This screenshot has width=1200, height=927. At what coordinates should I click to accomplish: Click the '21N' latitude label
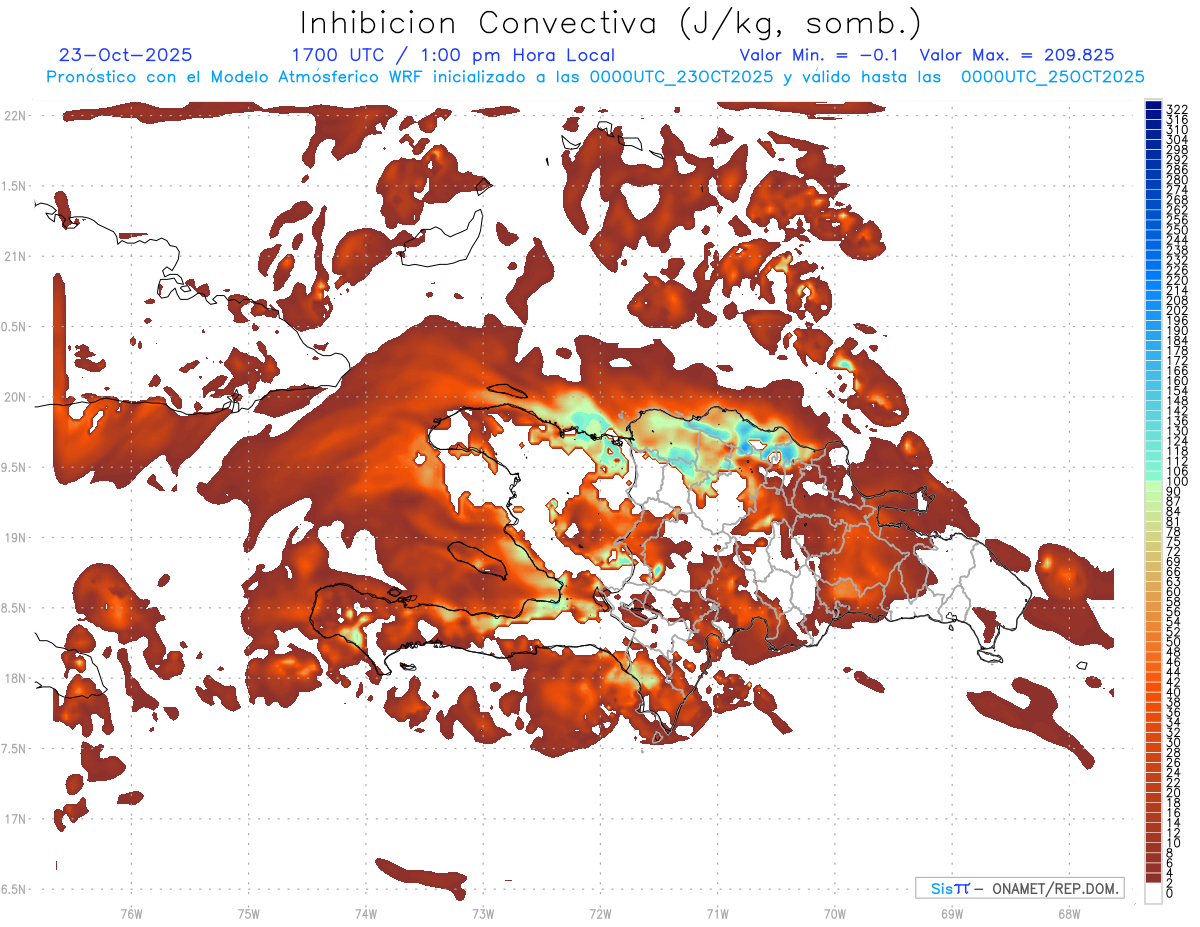point(14,257)
